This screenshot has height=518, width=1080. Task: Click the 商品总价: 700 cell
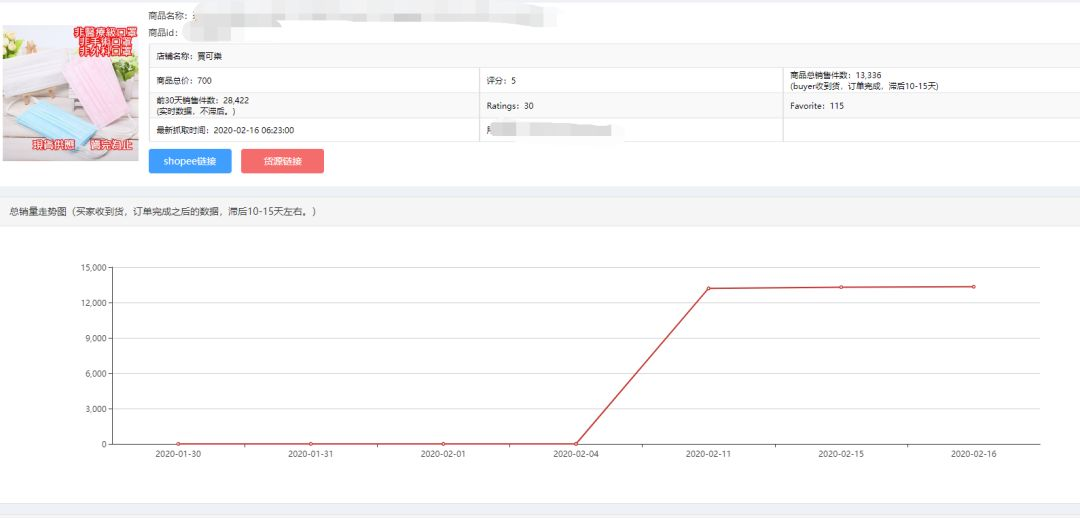[x=314, y=81]
